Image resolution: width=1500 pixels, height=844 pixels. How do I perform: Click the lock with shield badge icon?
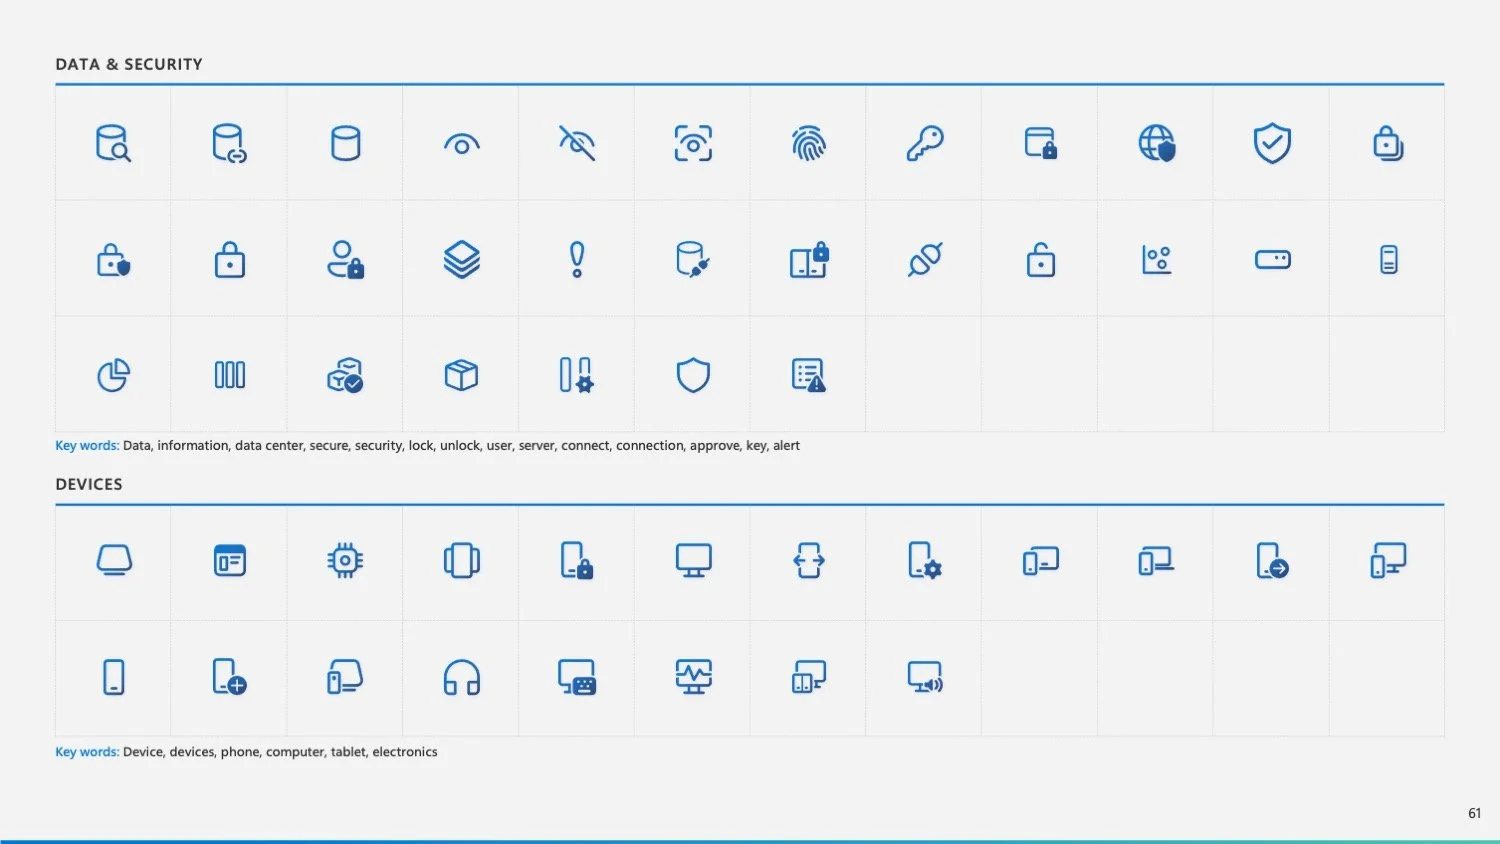click(x=113, y=260)
